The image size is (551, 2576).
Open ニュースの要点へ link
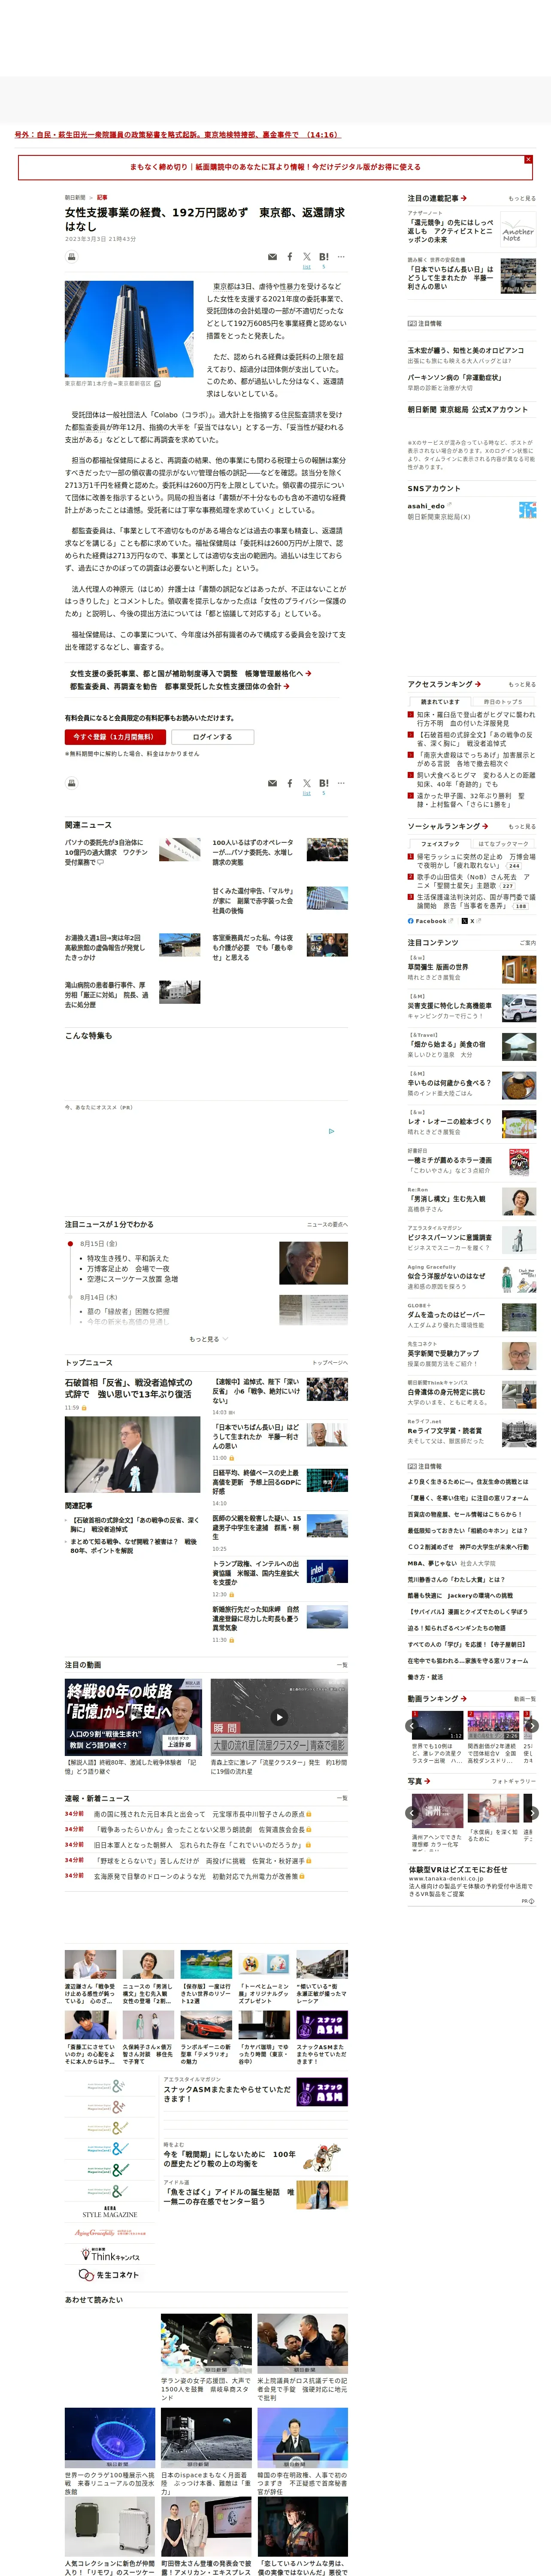coord(328,1224)
